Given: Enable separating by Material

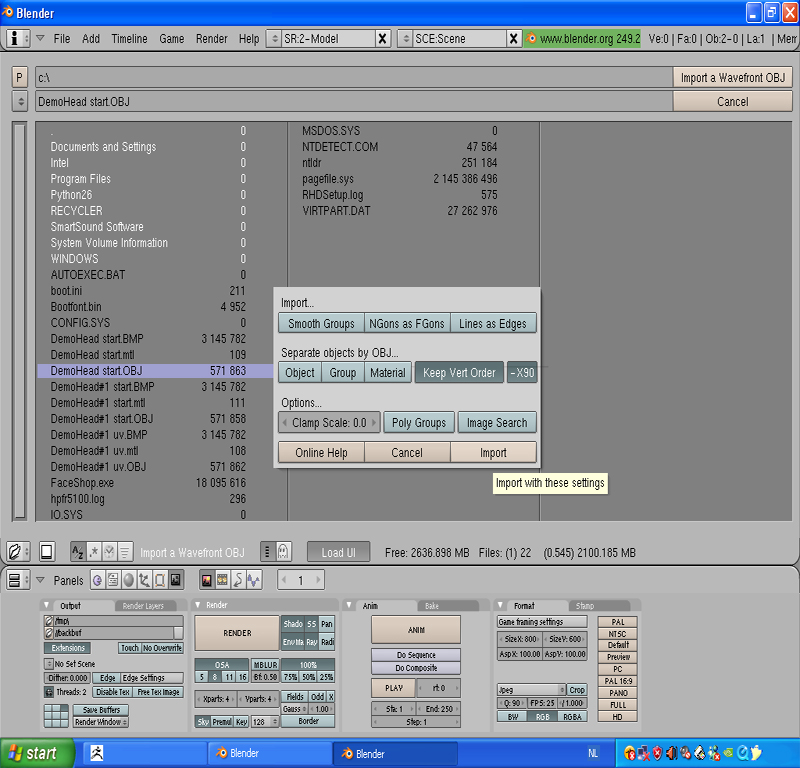Looking at the screenshot, I should click(388, 373).
